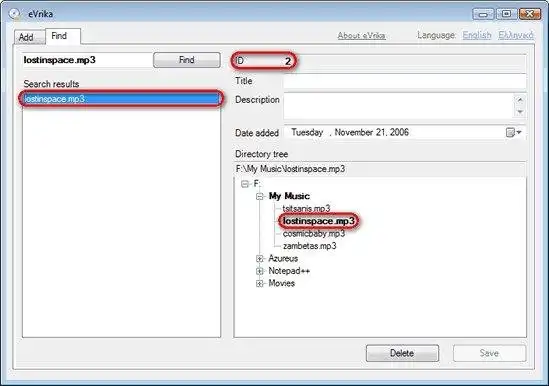Minimize the eVrika window
Viewport: 549px width, 386px height.
tap(483, 14)
